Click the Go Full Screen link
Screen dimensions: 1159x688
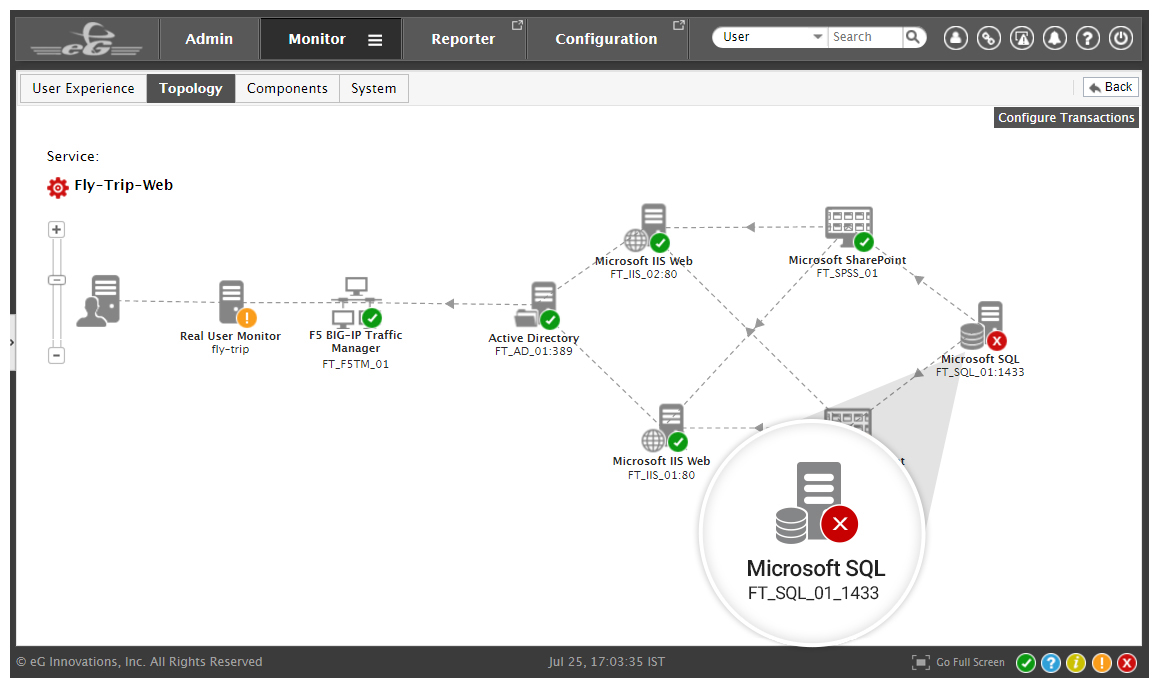971,663
